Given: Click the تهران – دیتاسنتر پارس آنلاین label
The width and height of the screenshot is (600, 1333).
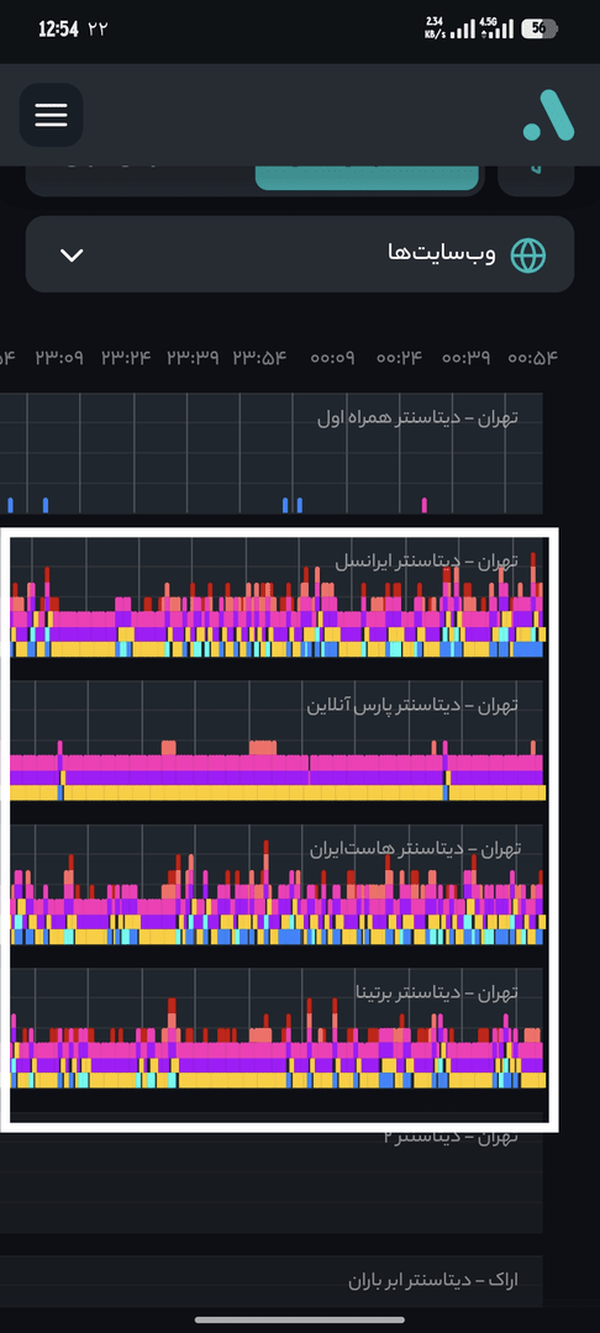Looking at the screenshot, I should click(412, 704).
